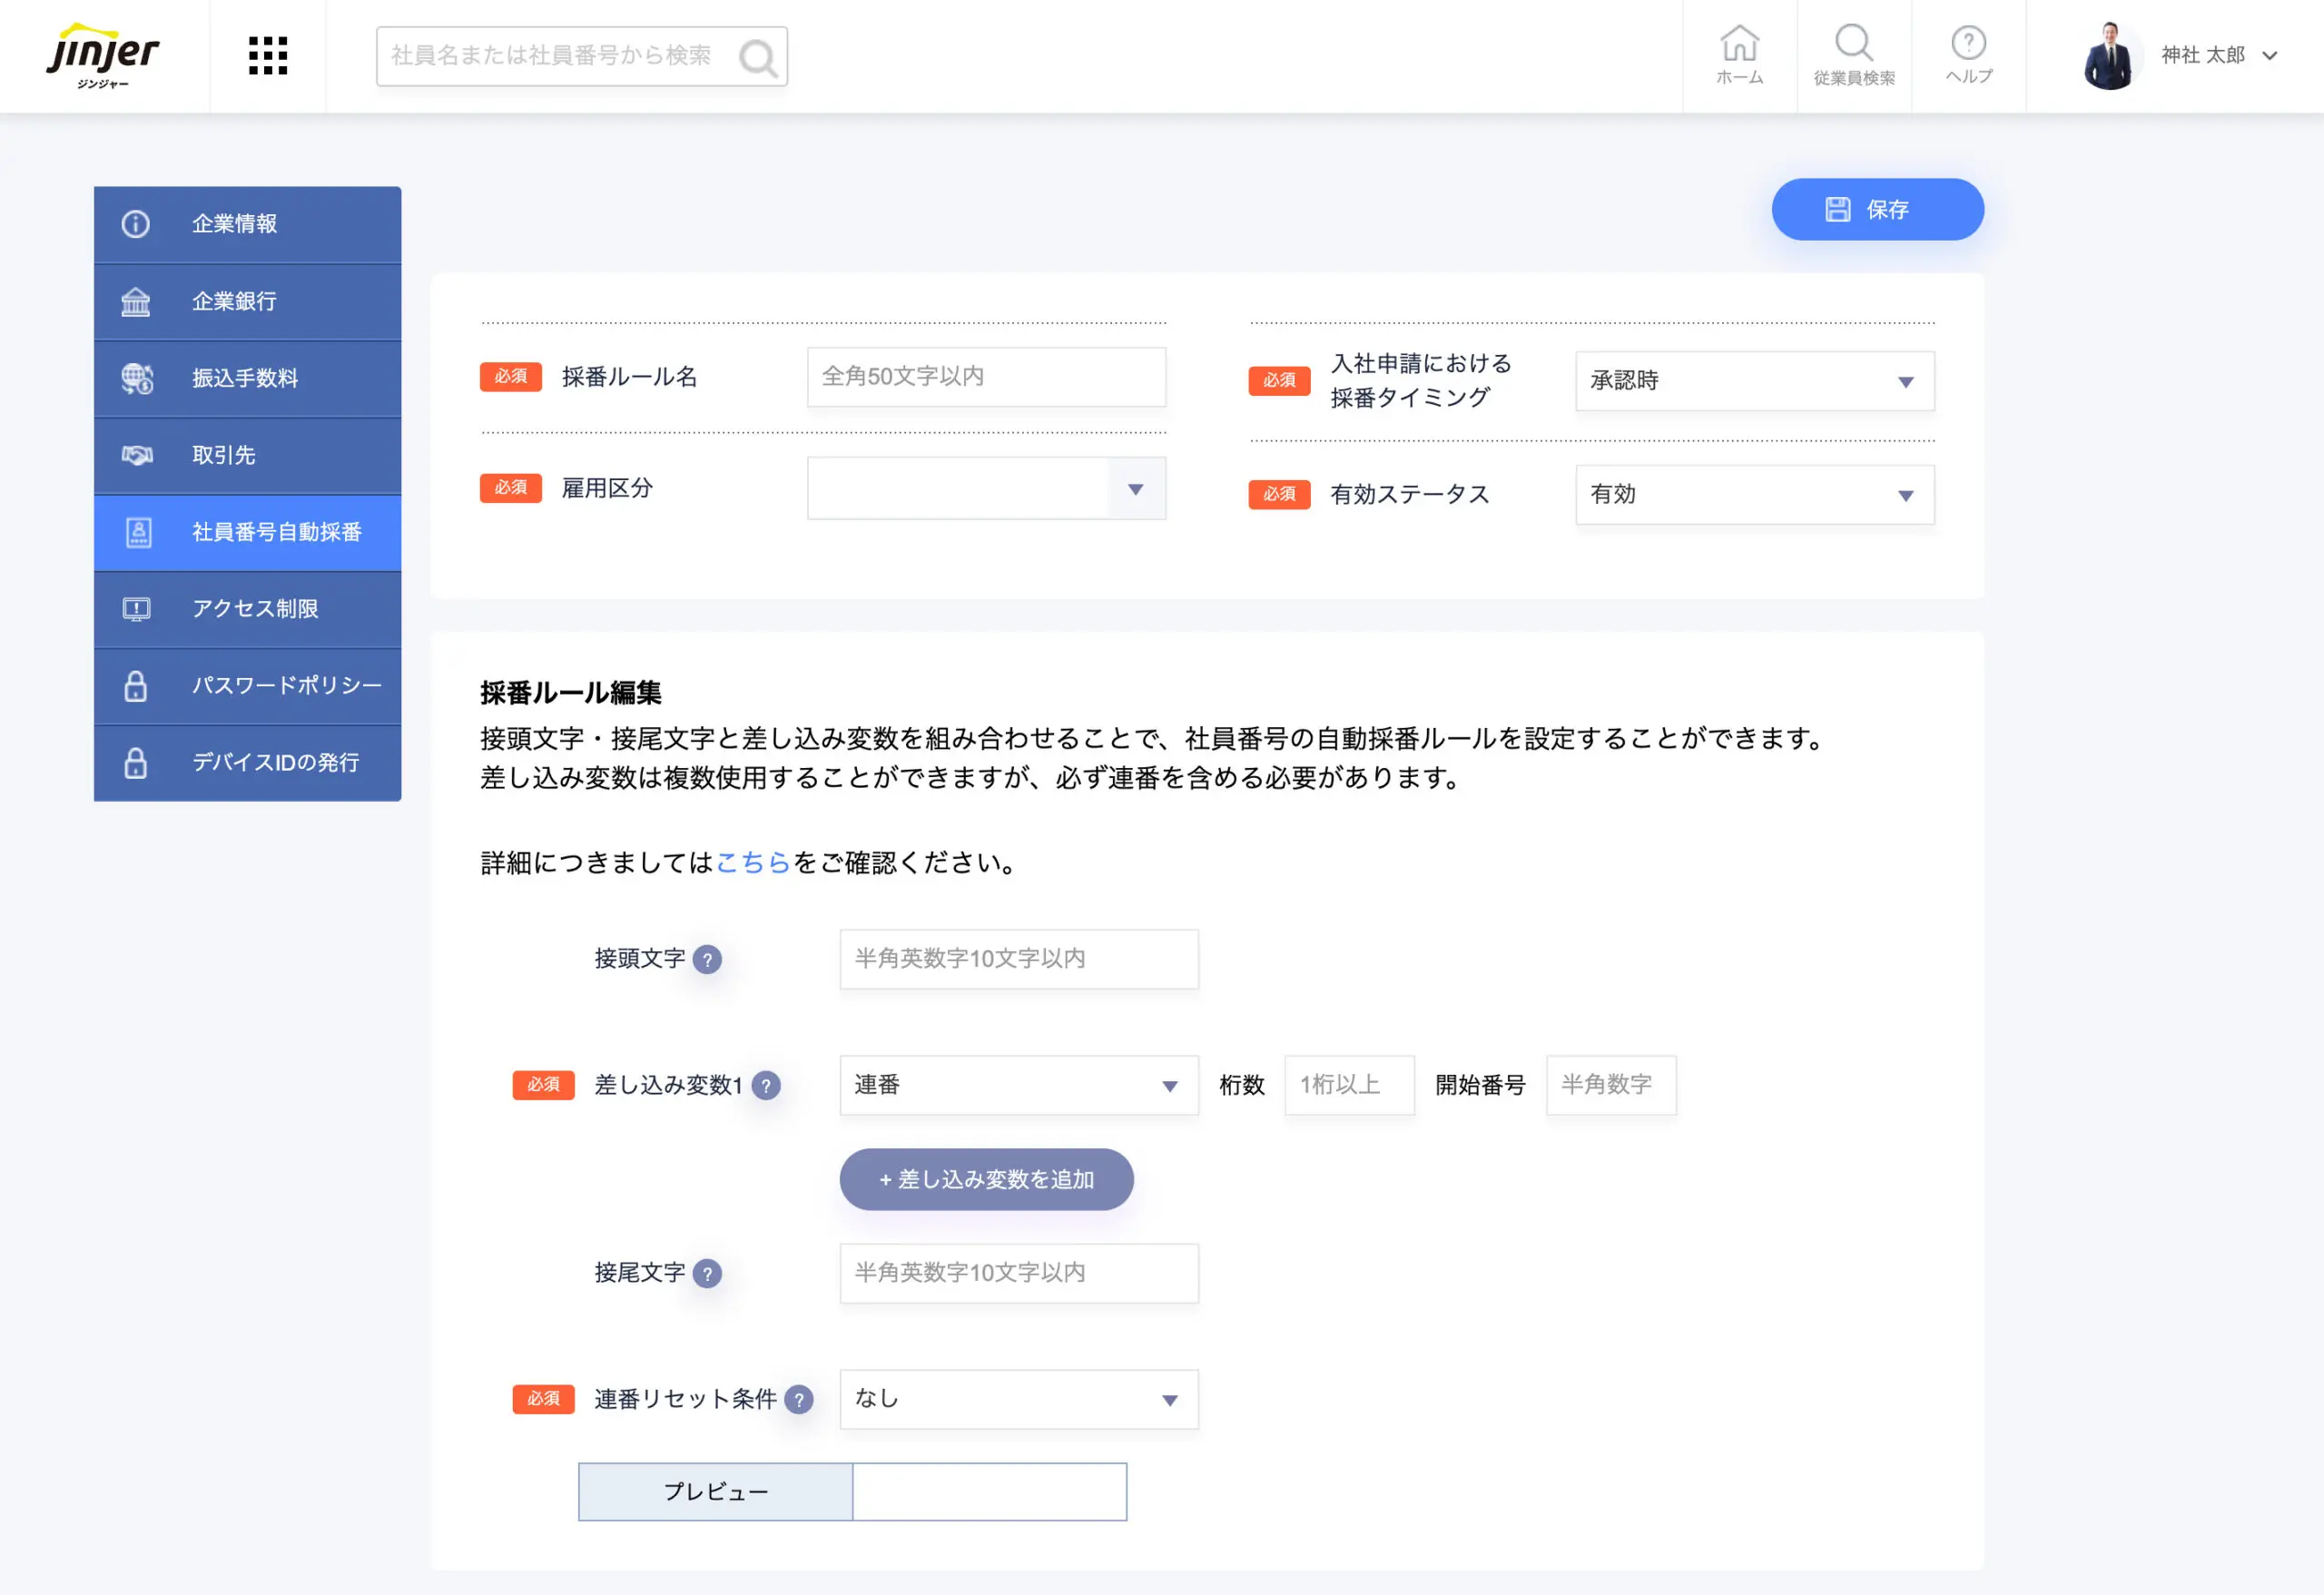Open 採番タイミング dropdown showing 承認時
The width and height of the screenshot is (2324, 1595).
coord(1754,381)
